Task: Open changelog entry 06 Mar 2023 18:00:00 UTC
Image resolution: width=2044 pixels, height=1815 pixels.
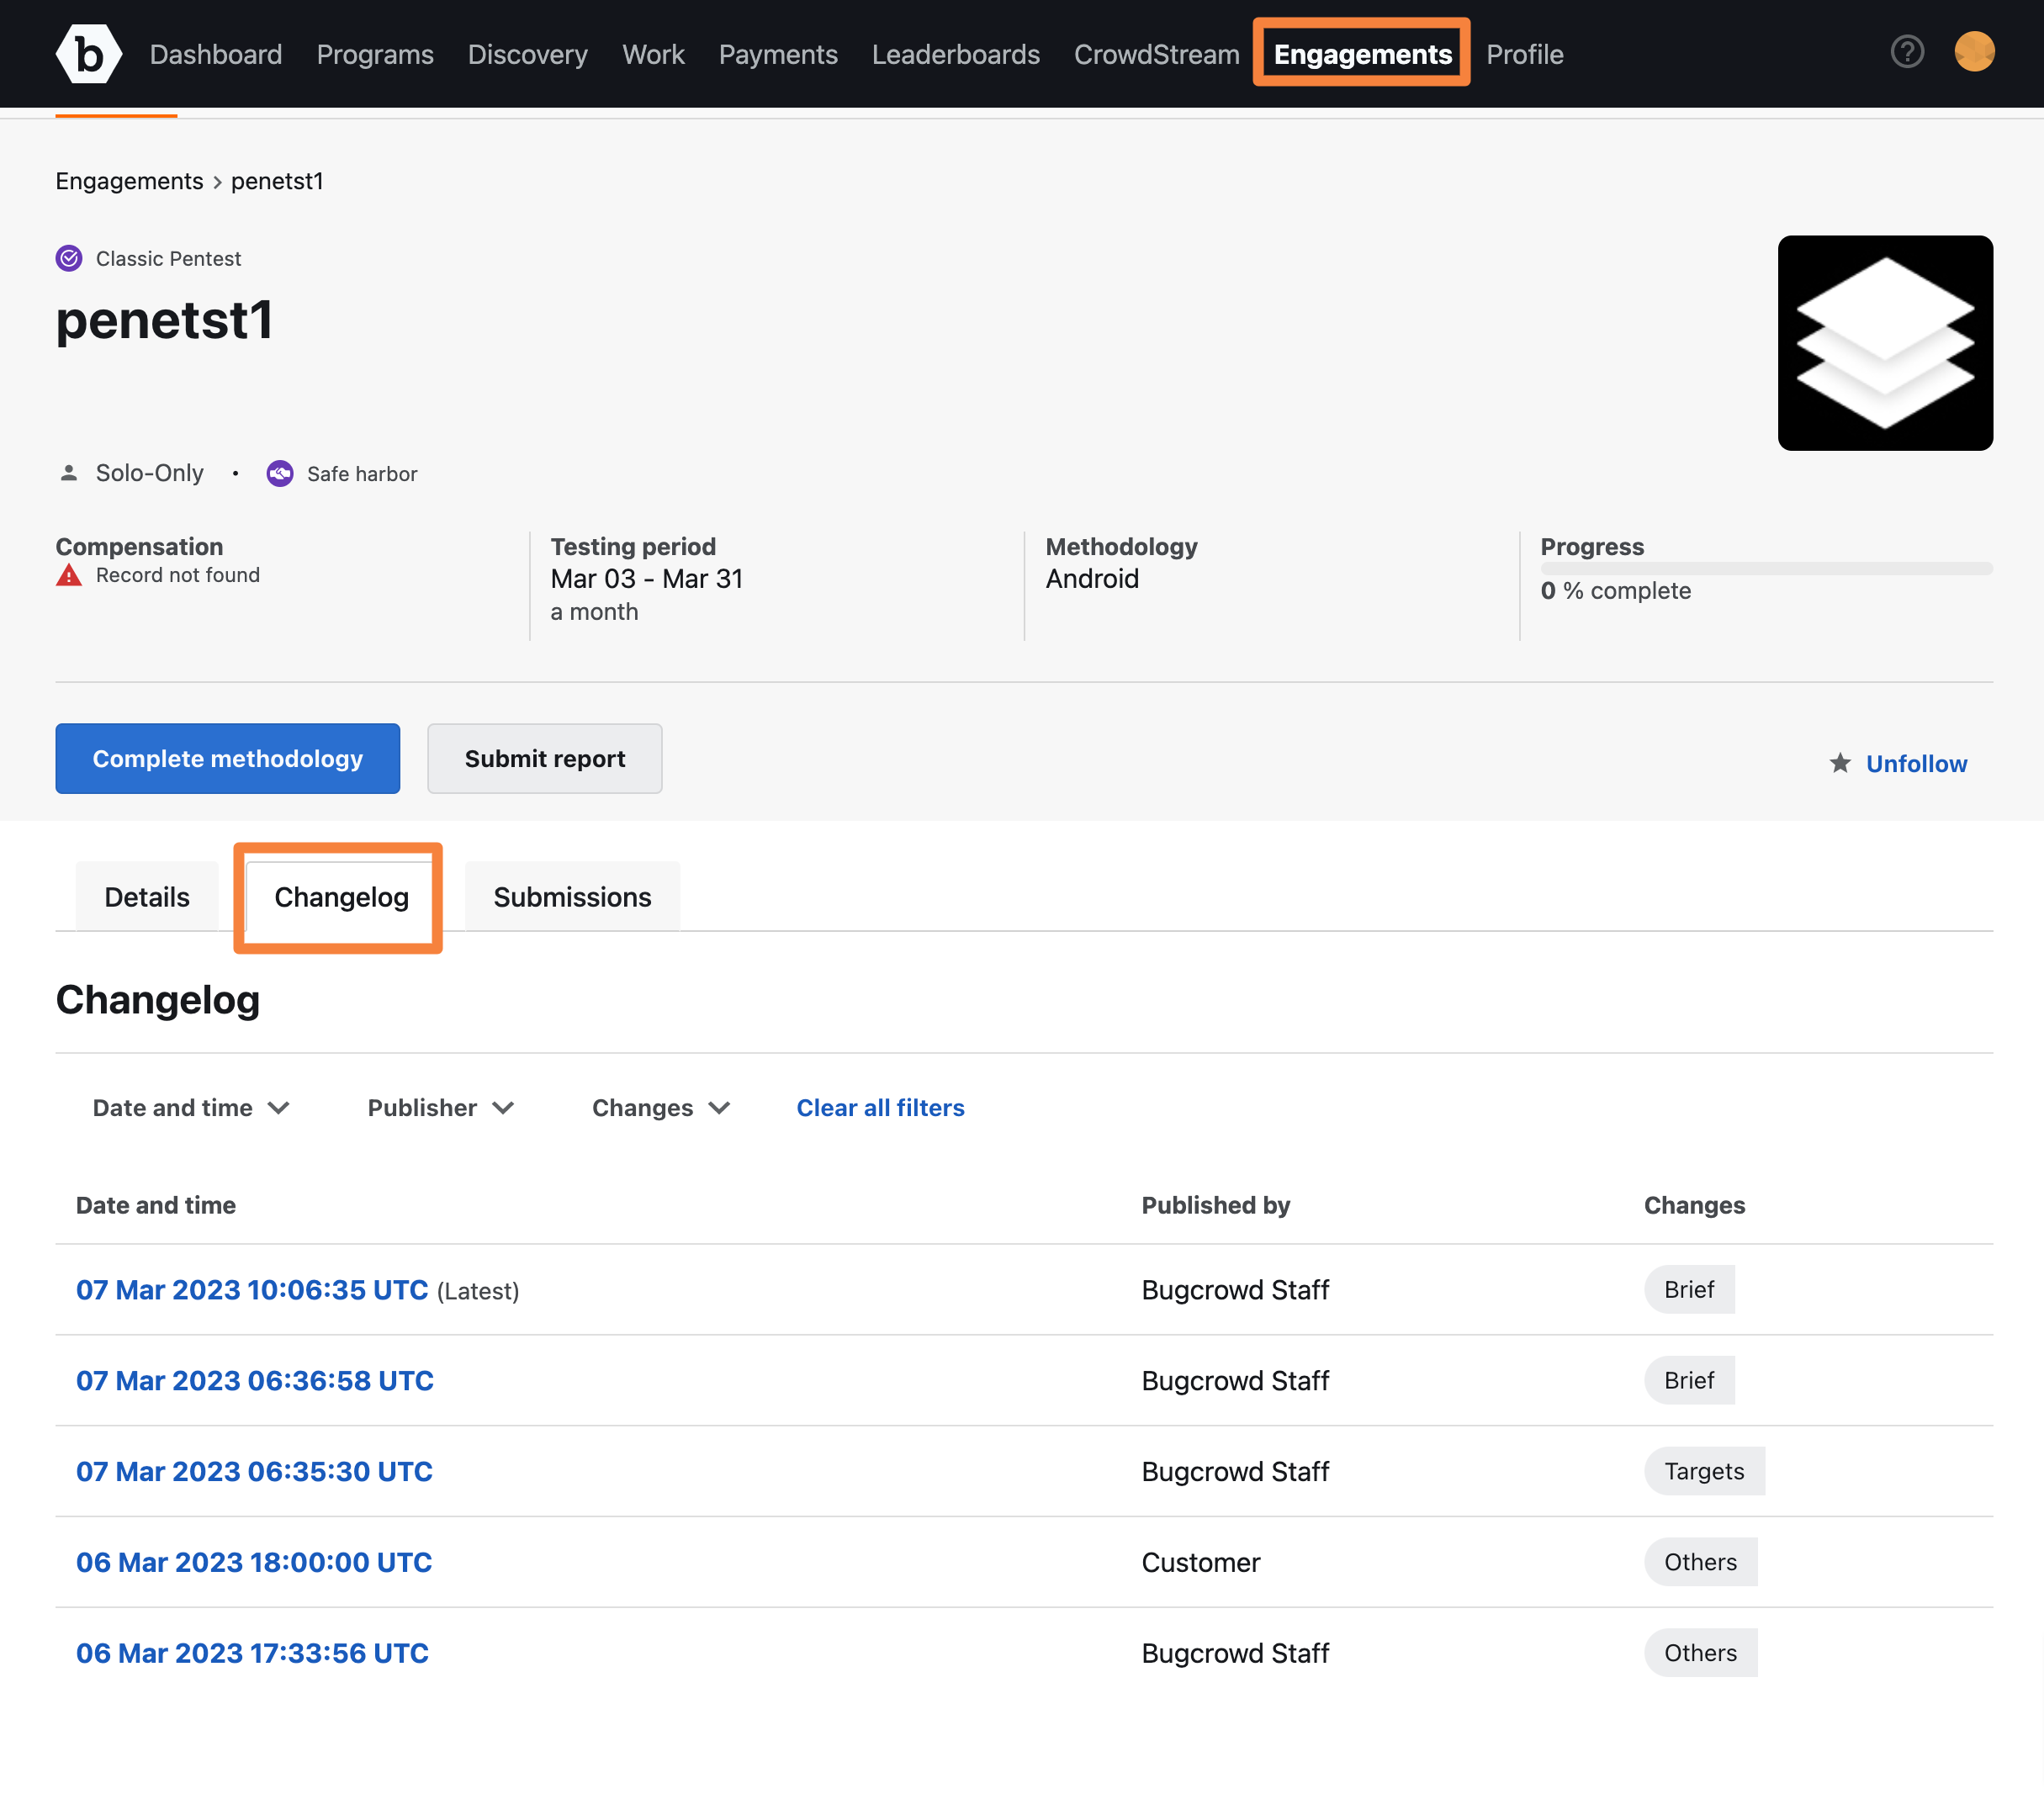Action: pyautogui.click(x=252, y=1561)
